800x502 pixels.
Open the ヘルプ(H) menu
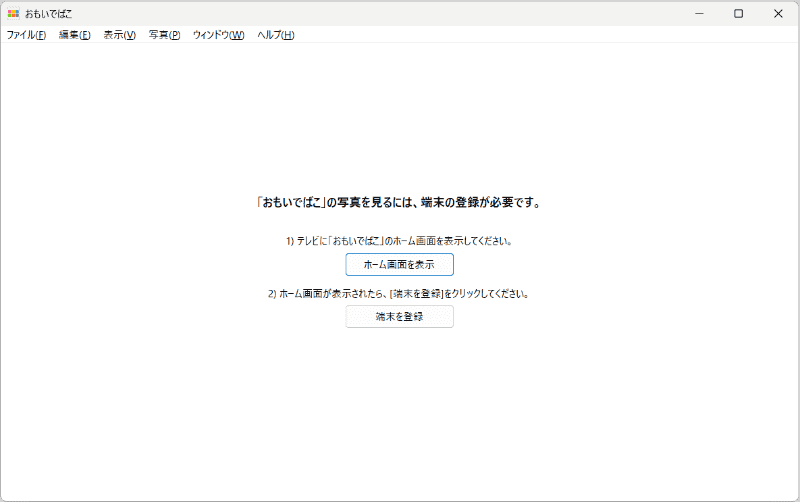tap(276, 35)
